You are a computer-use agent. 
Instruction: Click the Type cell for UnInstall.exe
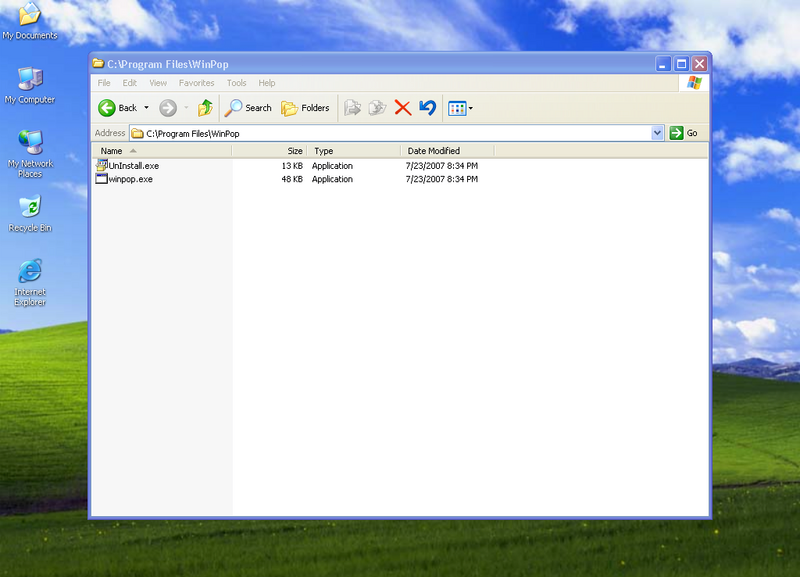332,166
